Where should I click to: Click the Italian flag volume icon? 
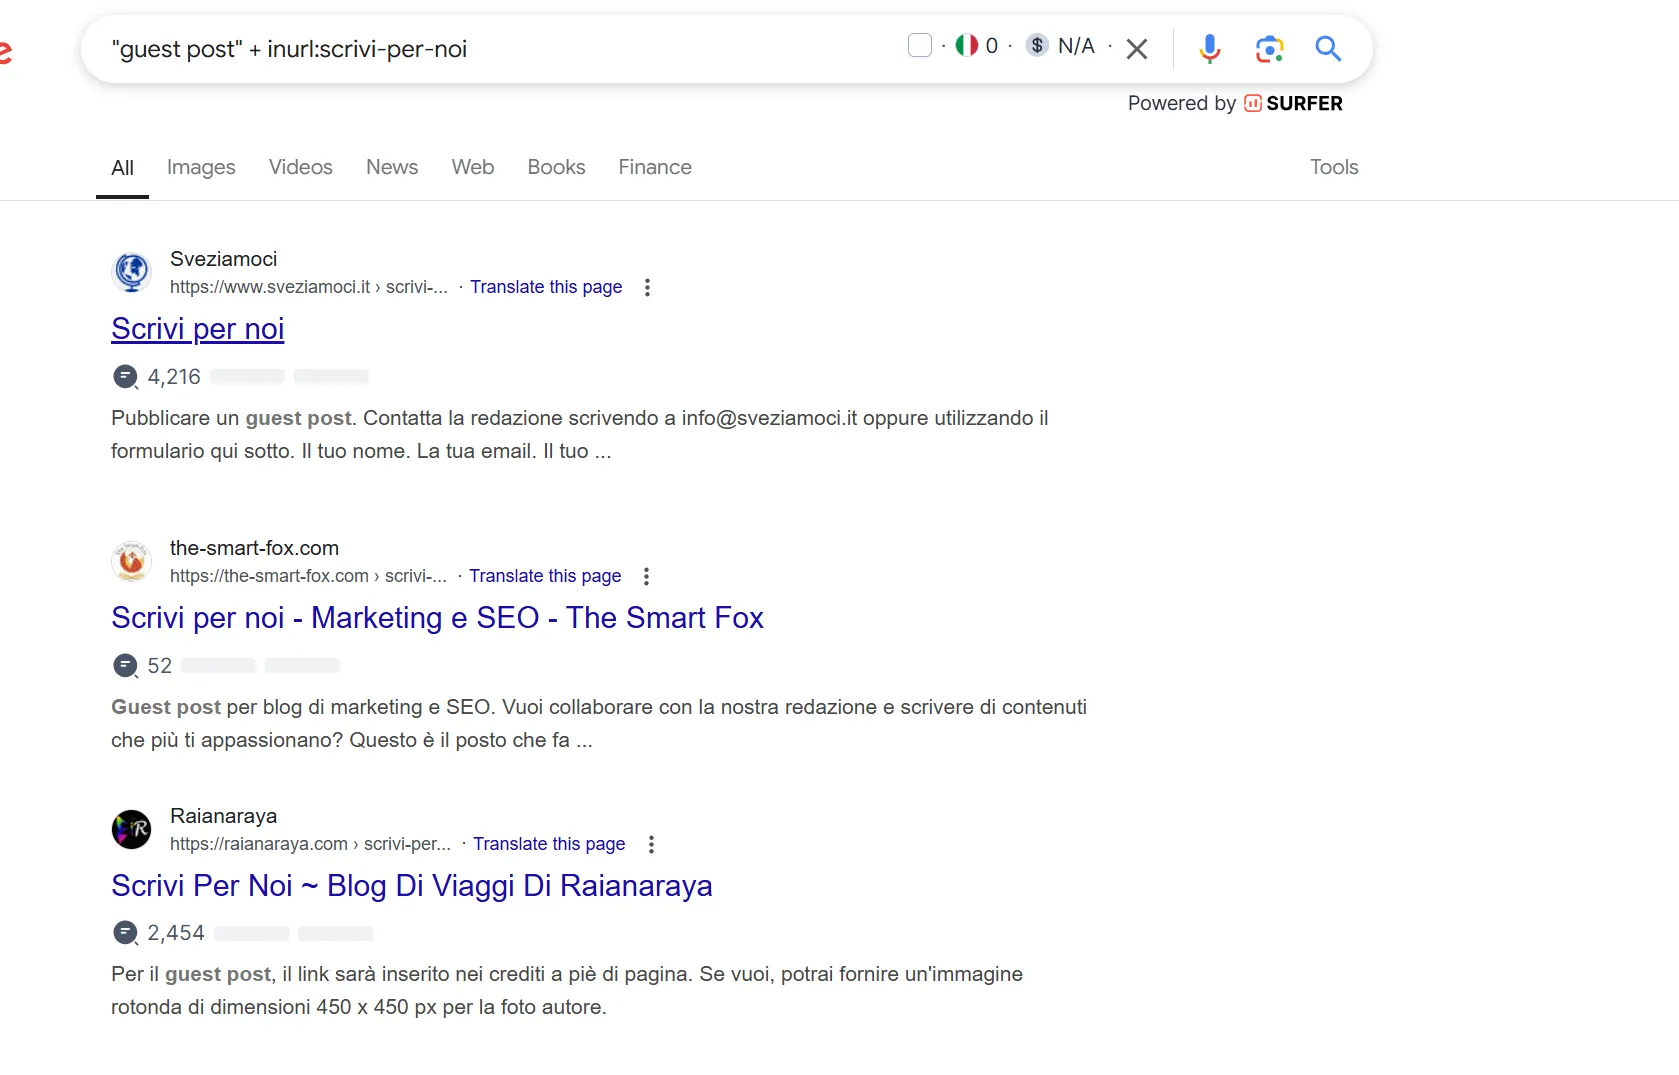click(965, 46)
